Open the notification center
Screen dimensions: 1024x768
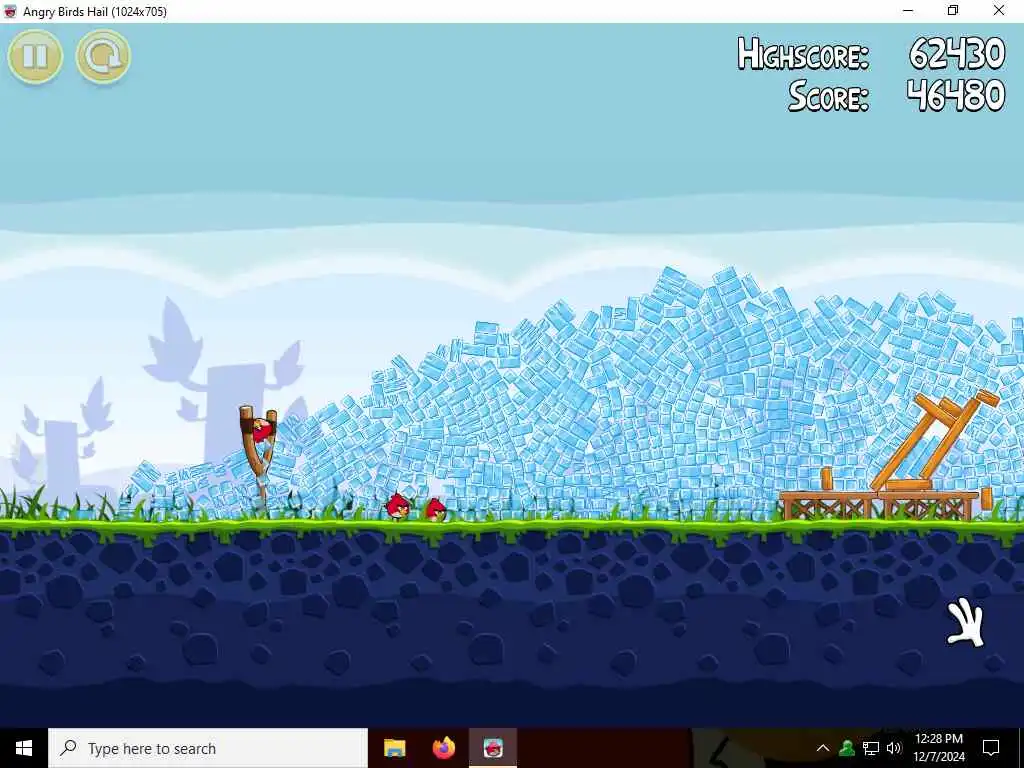(991, 748)
